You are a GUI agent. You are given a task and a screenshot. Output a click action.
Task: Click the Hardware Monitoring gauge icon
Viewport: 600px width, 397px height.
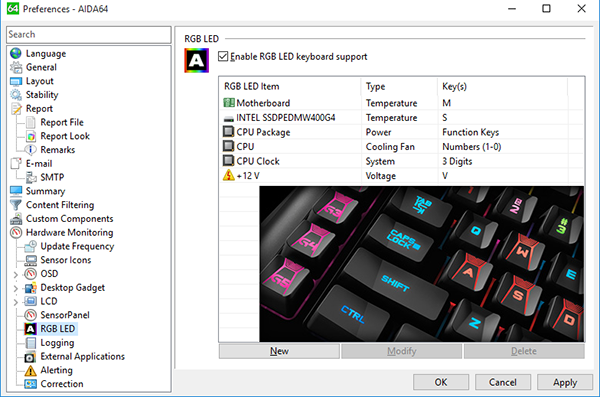pyautogui.click(x=16, y=232)
